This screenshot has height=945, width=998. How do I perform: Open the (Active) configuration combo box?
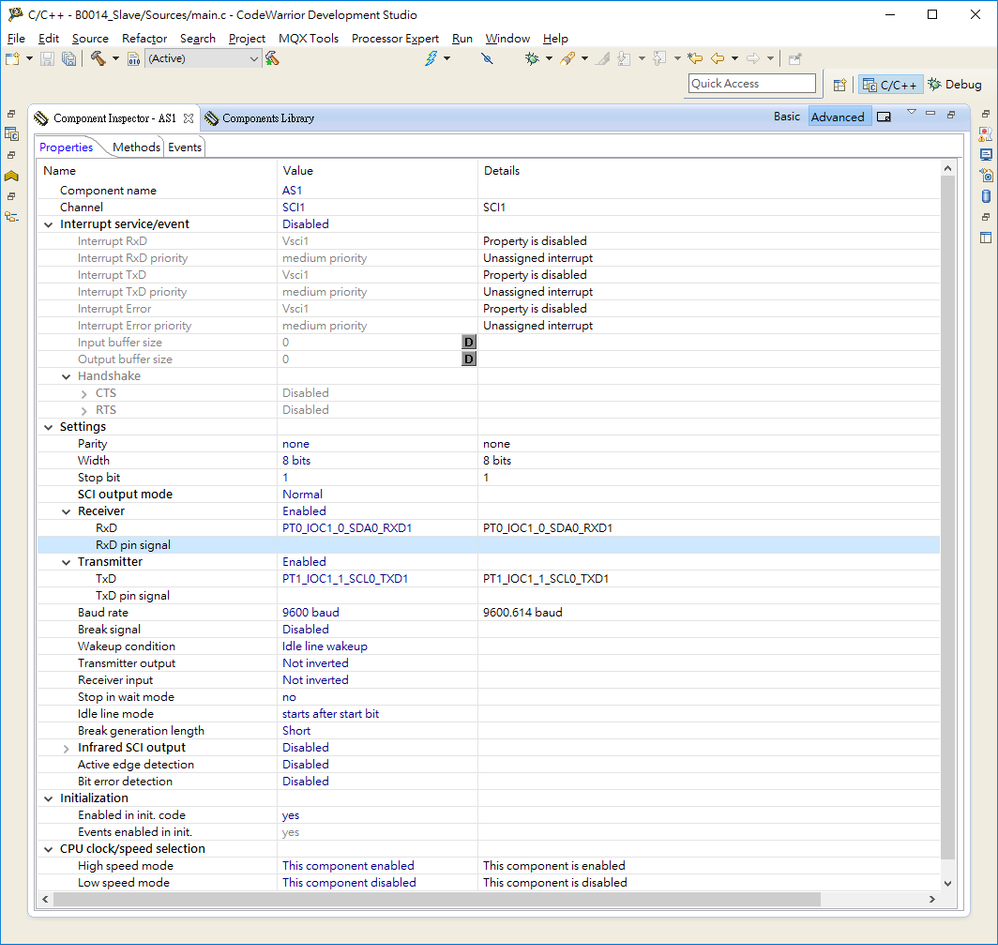(203, 59)
